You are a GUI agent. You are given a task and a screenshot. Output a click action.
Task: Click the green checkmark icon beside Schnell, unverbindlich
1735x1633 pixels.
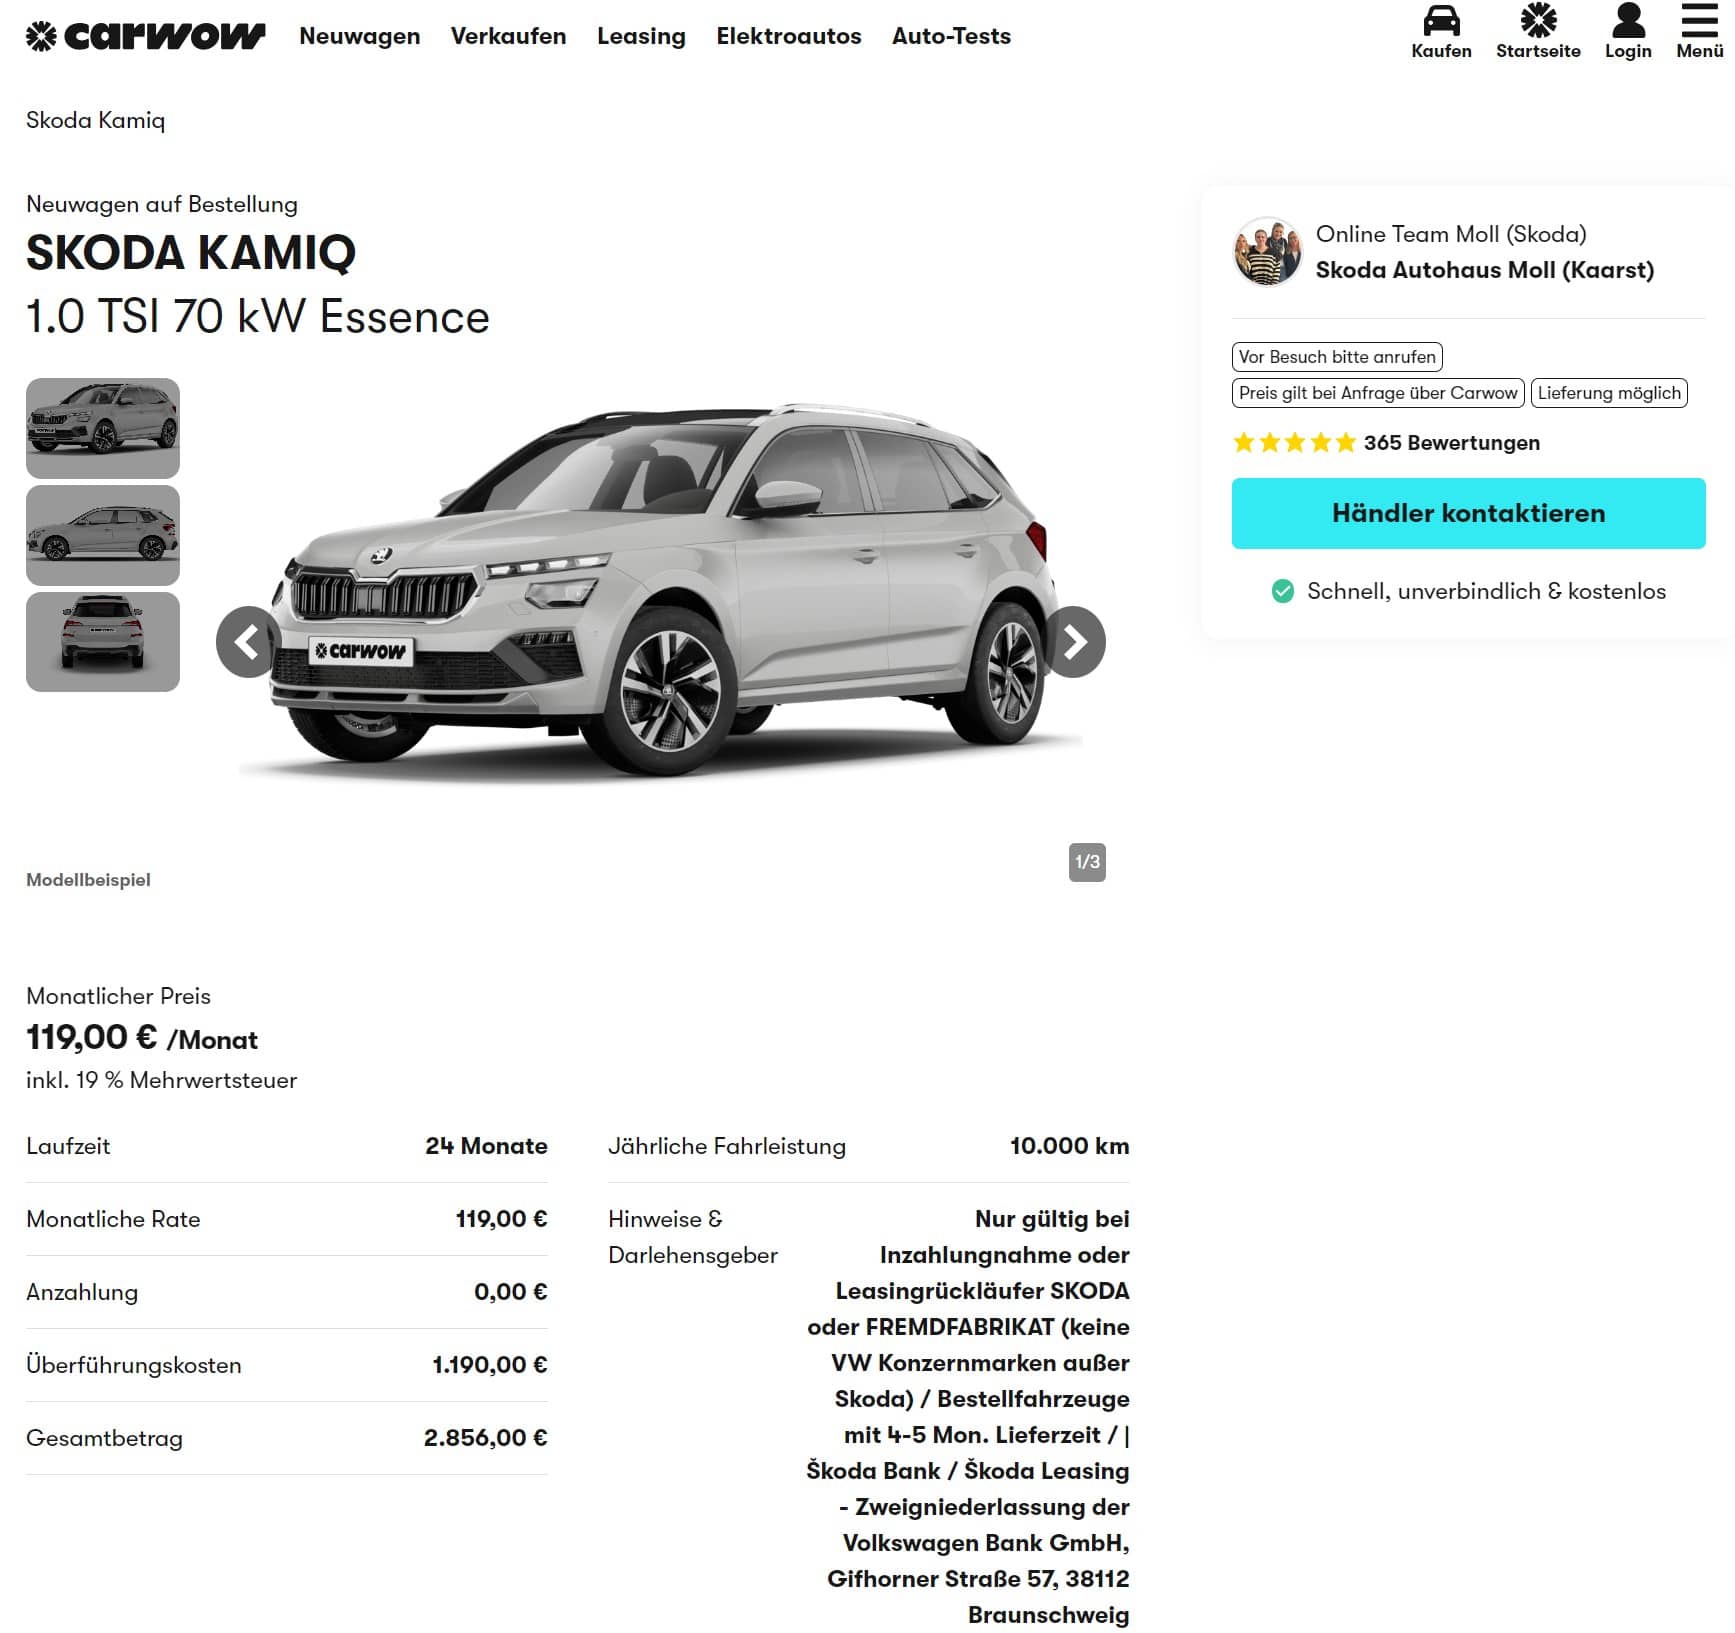coord(1282,591)
